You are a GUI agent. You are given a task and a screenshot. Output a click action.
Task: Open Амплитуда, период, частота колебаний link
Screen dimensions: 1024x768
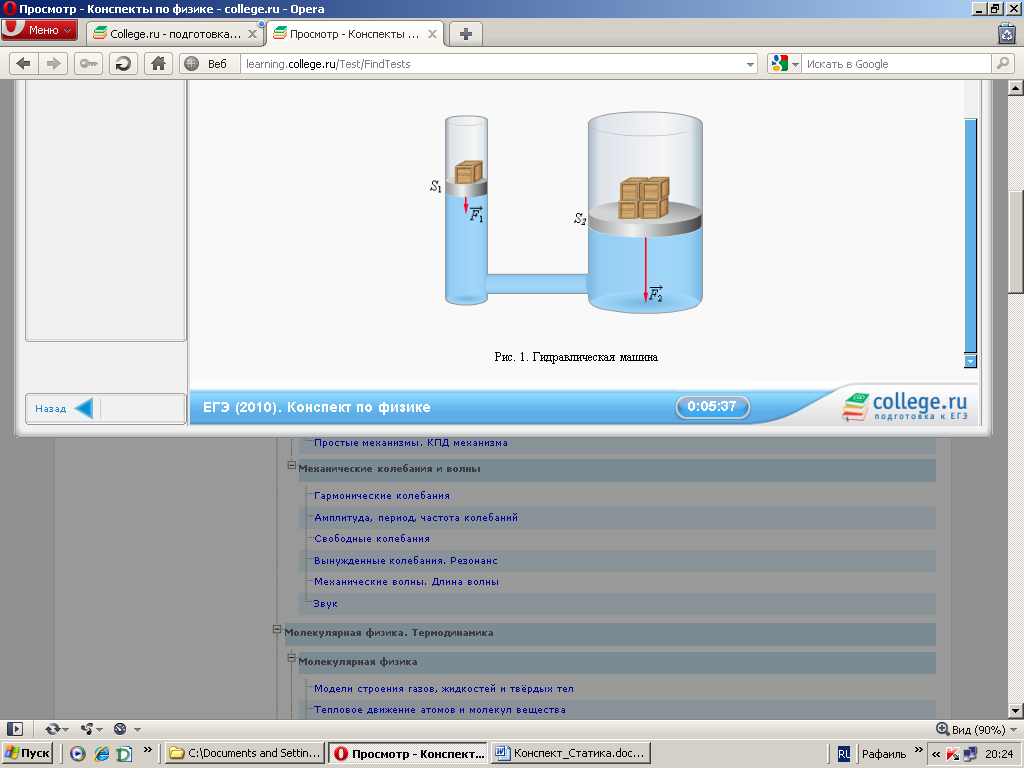pyautogui.click(x=416, y=517)
